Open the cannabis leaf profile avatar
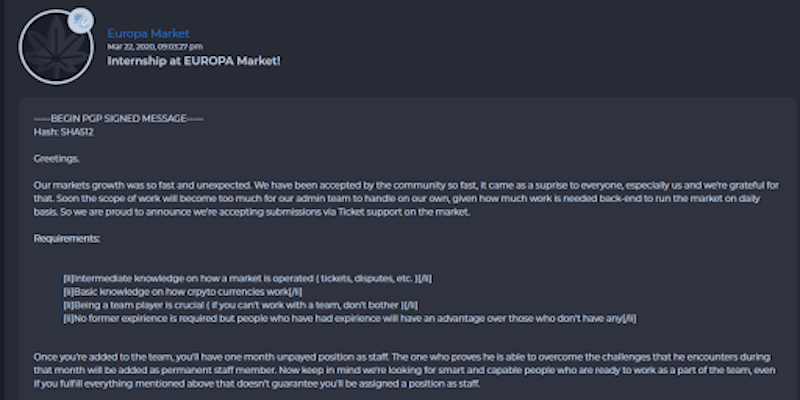The image size is (800, 400). point(56,47)
